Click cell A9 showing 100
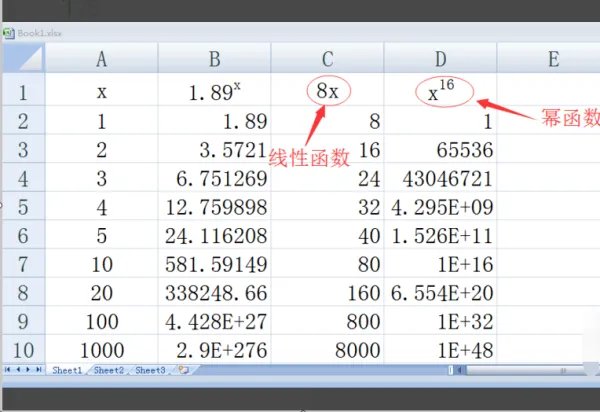Viewport: 600px width, 412px height. click(101, 321)
